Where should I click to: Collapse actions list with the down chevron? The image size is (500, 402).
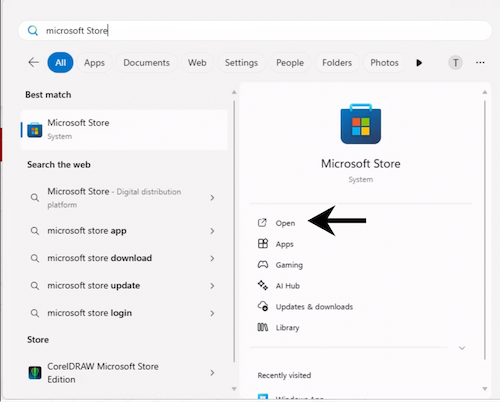click(x=462, y=348)
